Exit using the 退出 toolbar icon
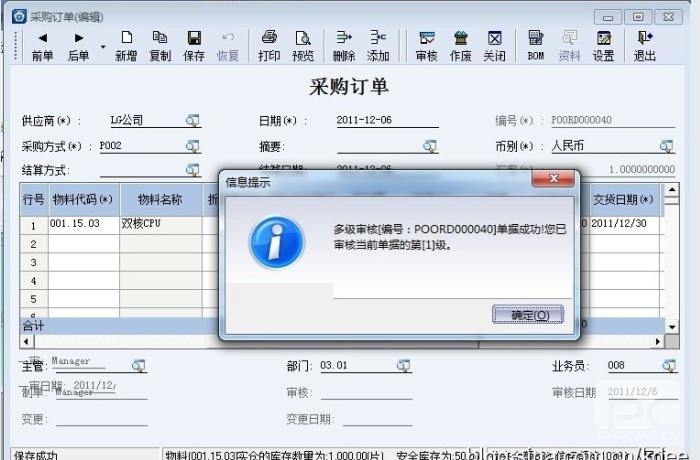 [x=645, y=45]
